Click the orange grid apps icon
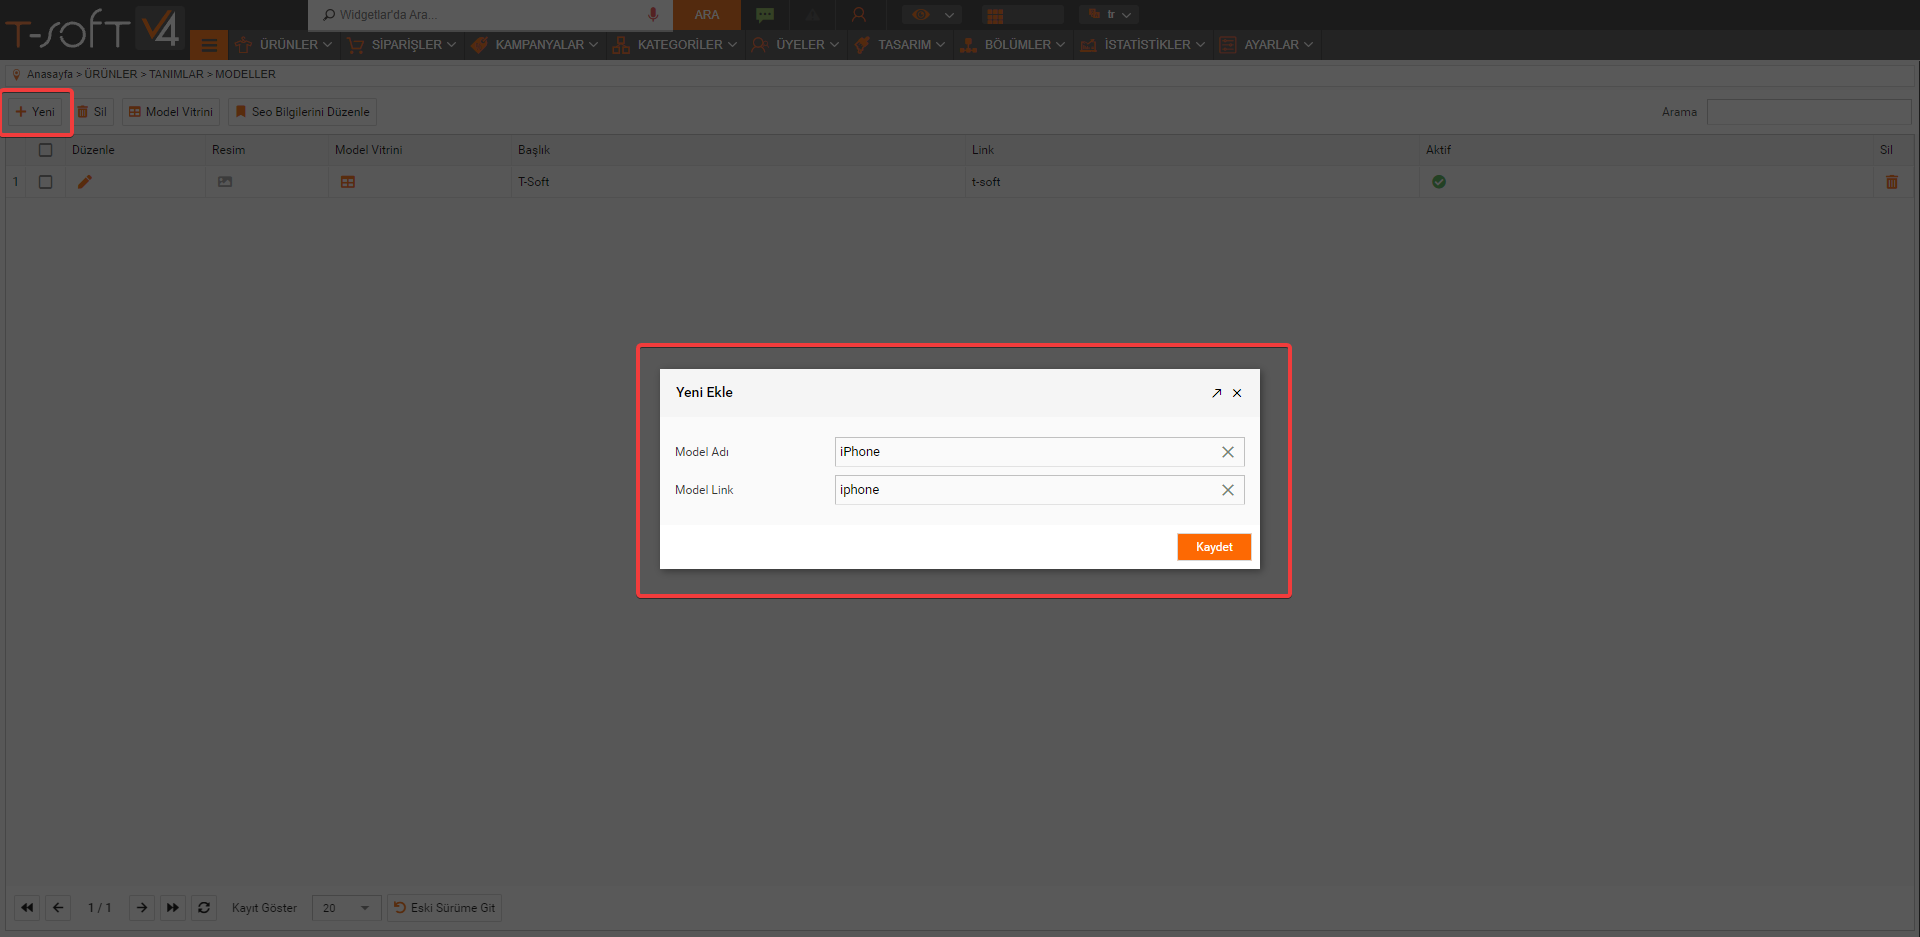This screenshot has width=1920, height=937. 994,15
